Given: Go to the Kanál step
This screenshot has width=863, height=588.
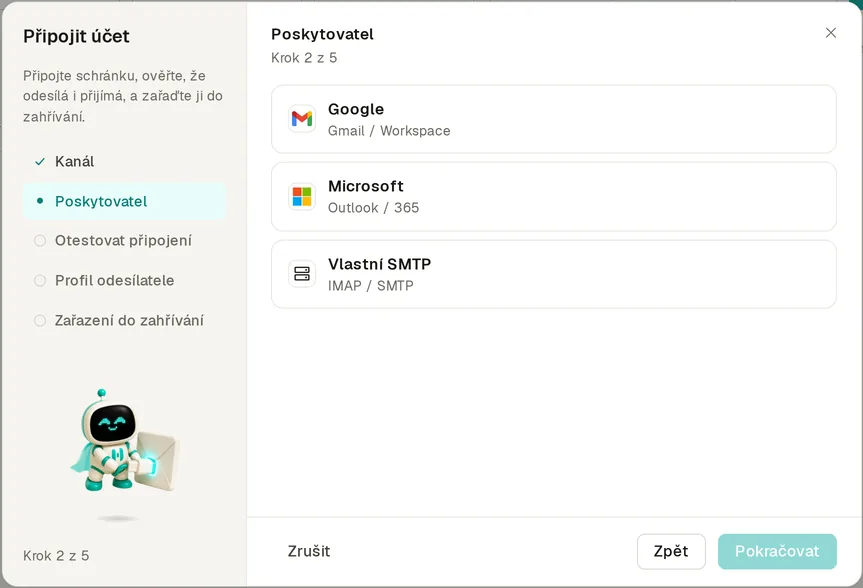Looking at the screenshot, I should click(x=124, y=161).
